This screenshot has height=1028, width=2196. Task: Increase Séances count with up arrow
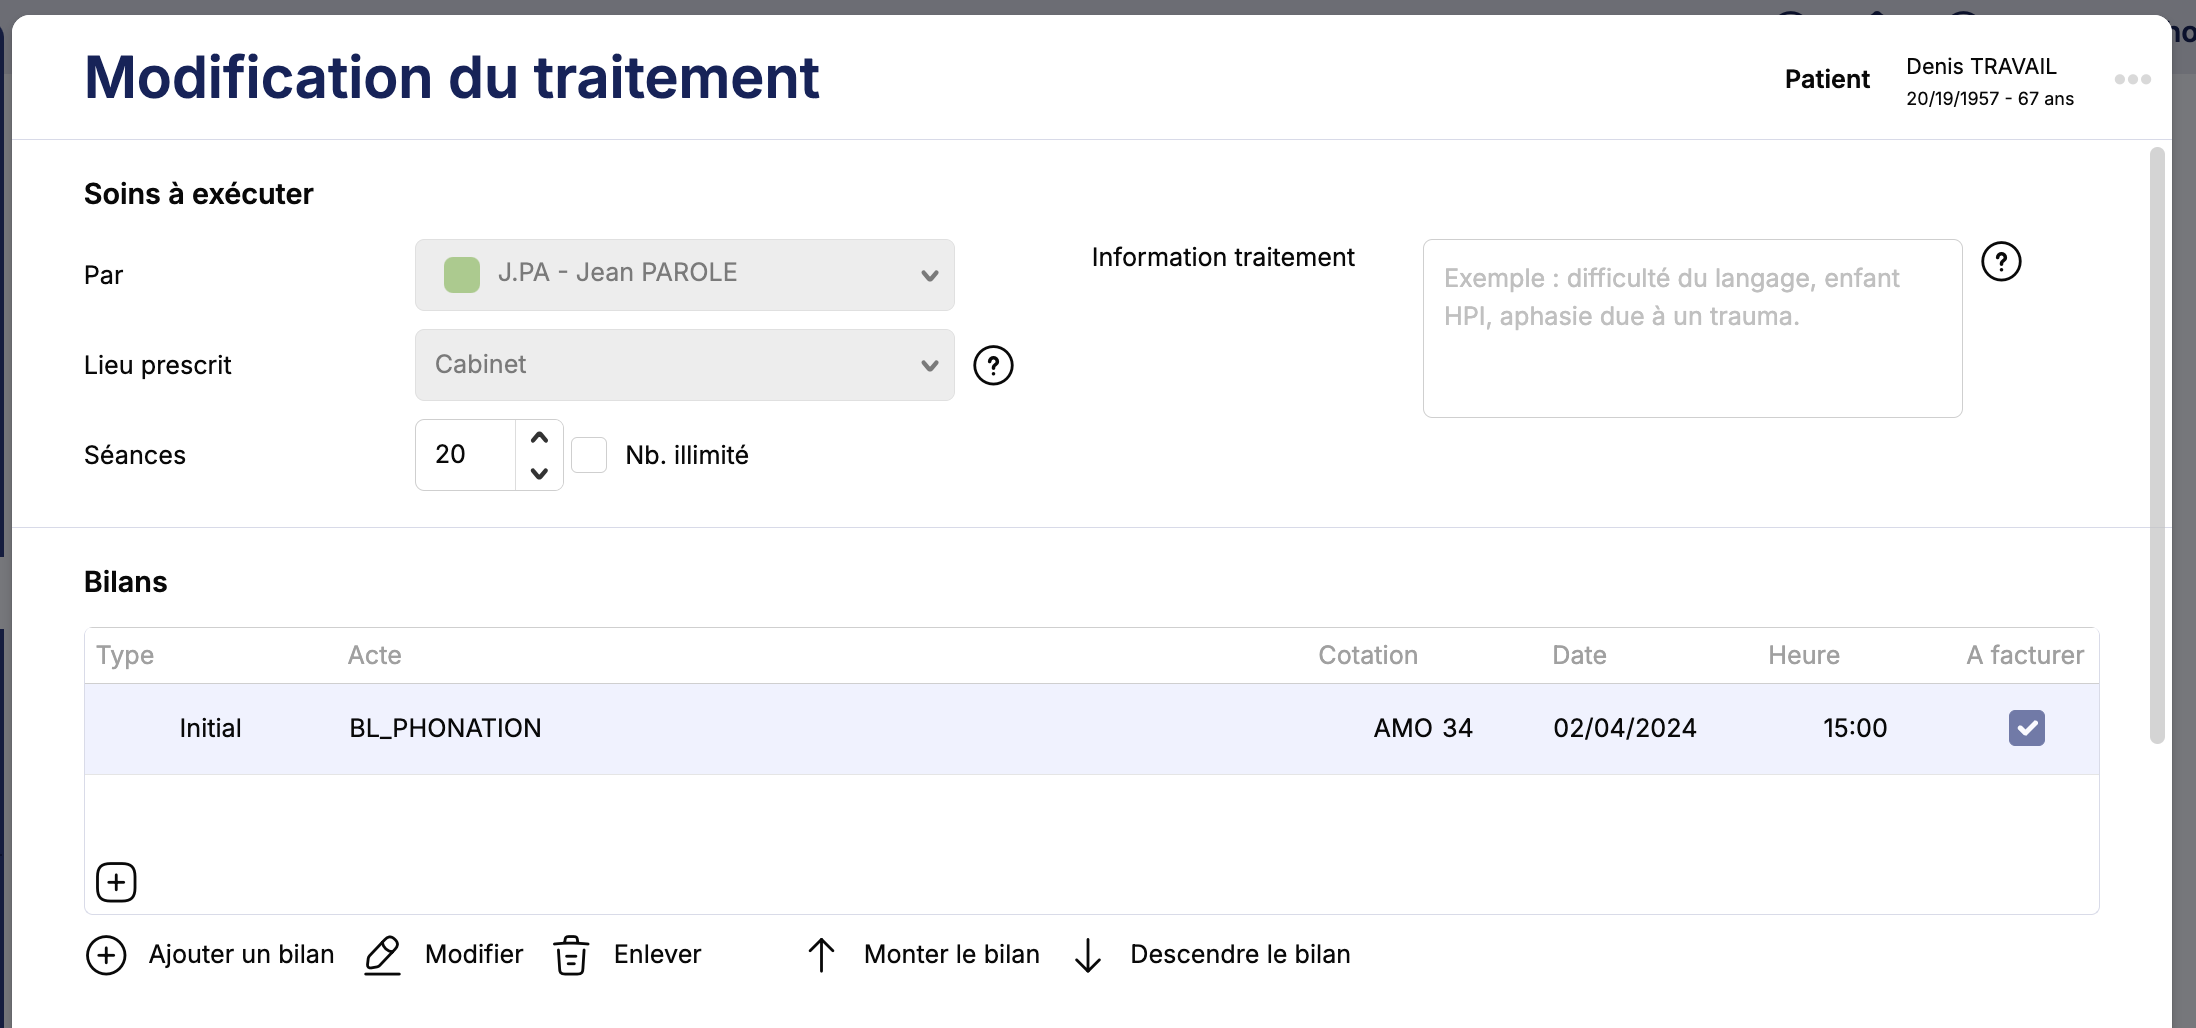click(539, 438)
